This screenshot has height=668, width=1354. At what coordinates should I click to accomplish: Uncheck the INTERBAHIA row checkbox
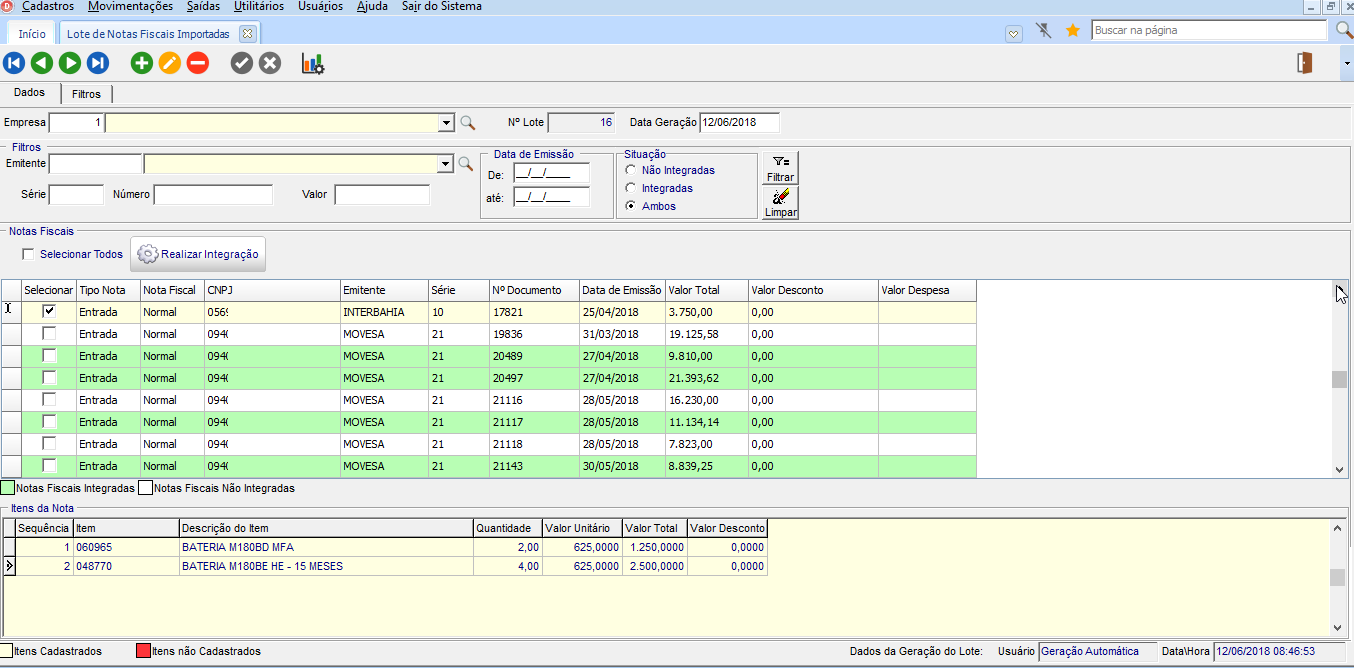tap(49, 312)
